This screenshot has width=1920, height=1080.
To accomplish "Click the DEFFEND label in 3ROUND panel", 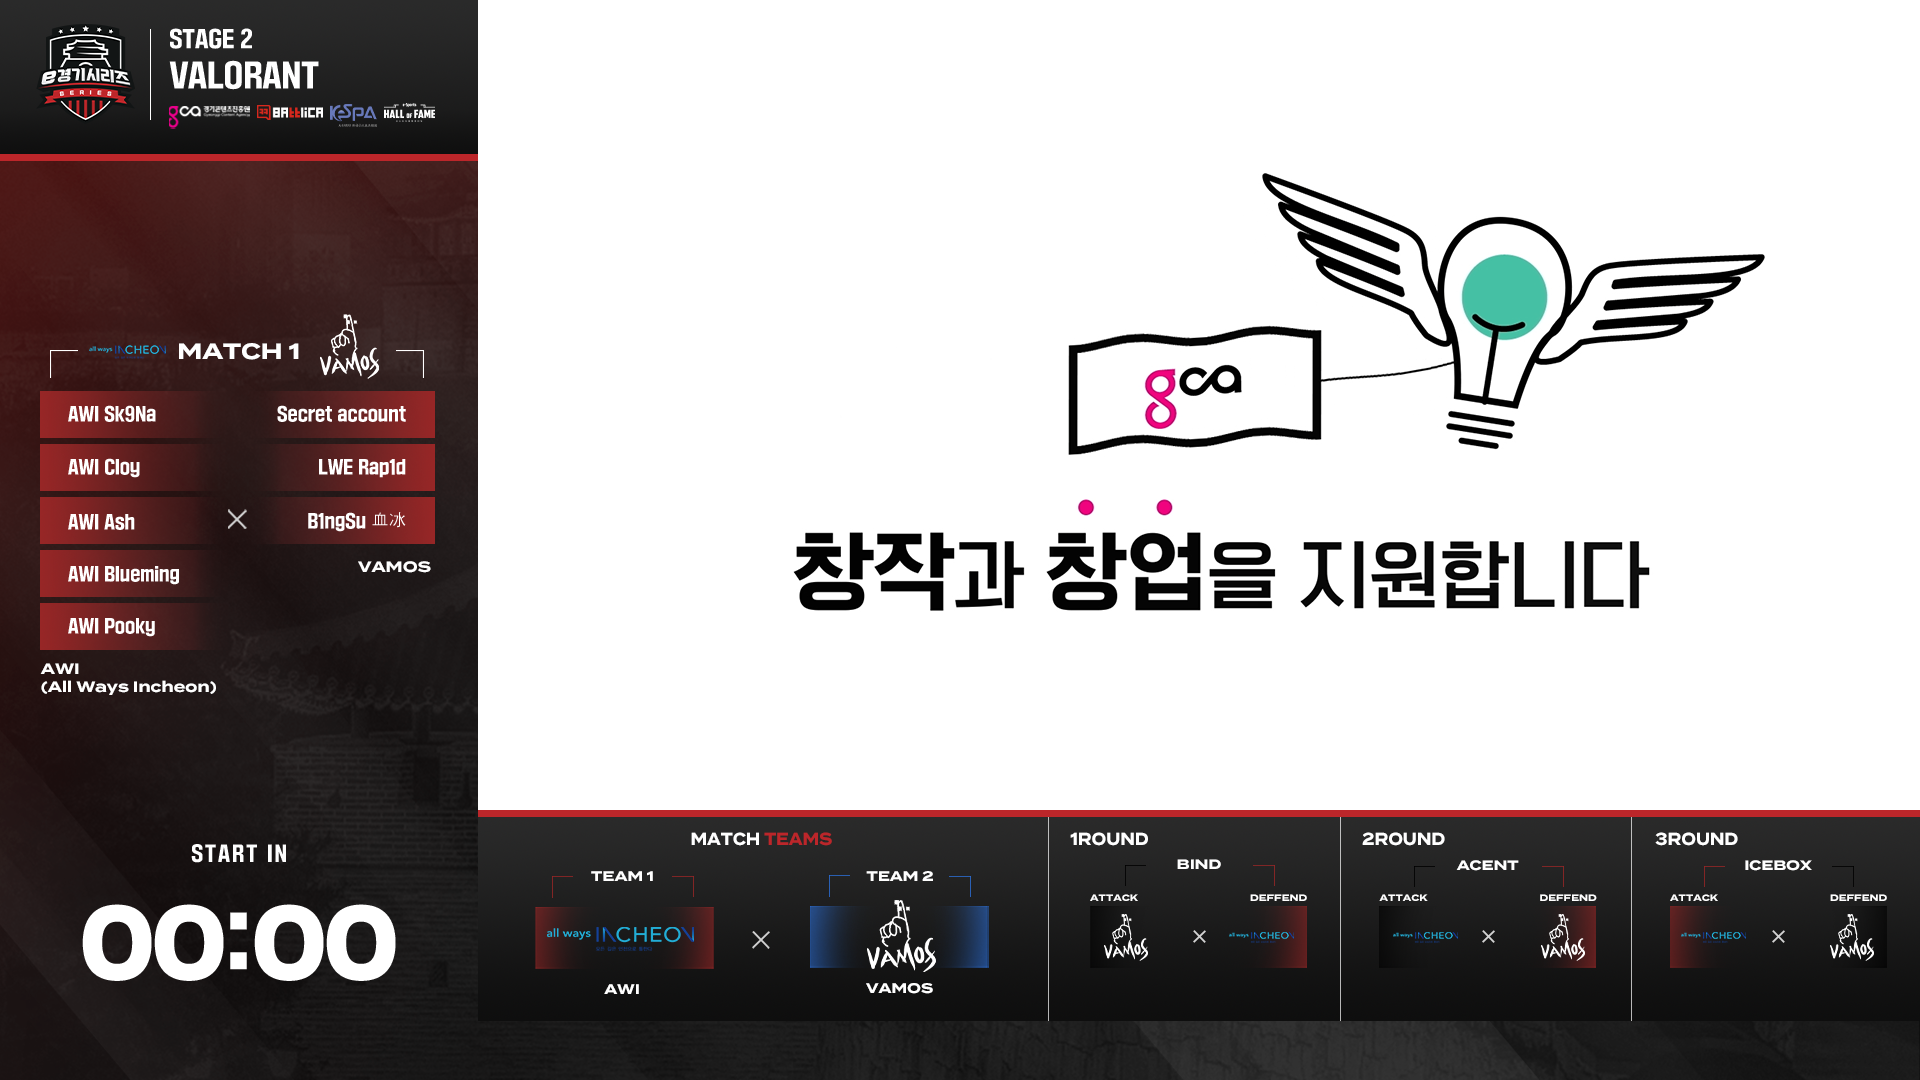I will pyautogui.click(x=1858, y=898).
